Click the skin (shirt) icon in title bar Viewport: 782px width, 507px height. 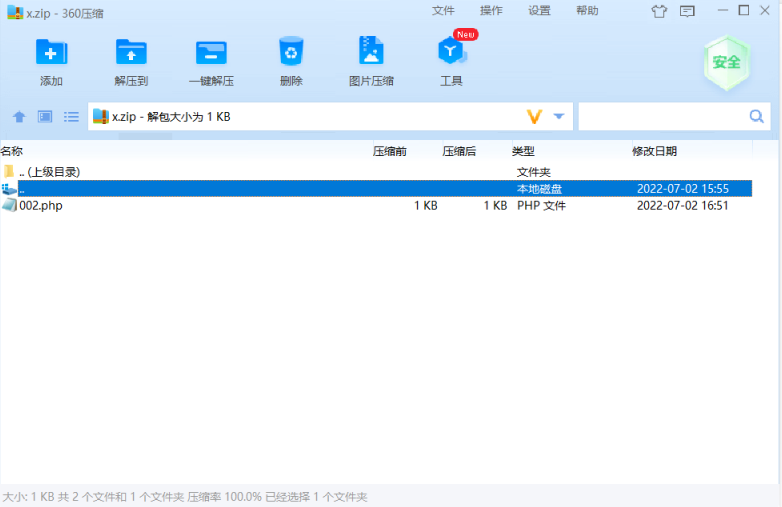(658, 12)
